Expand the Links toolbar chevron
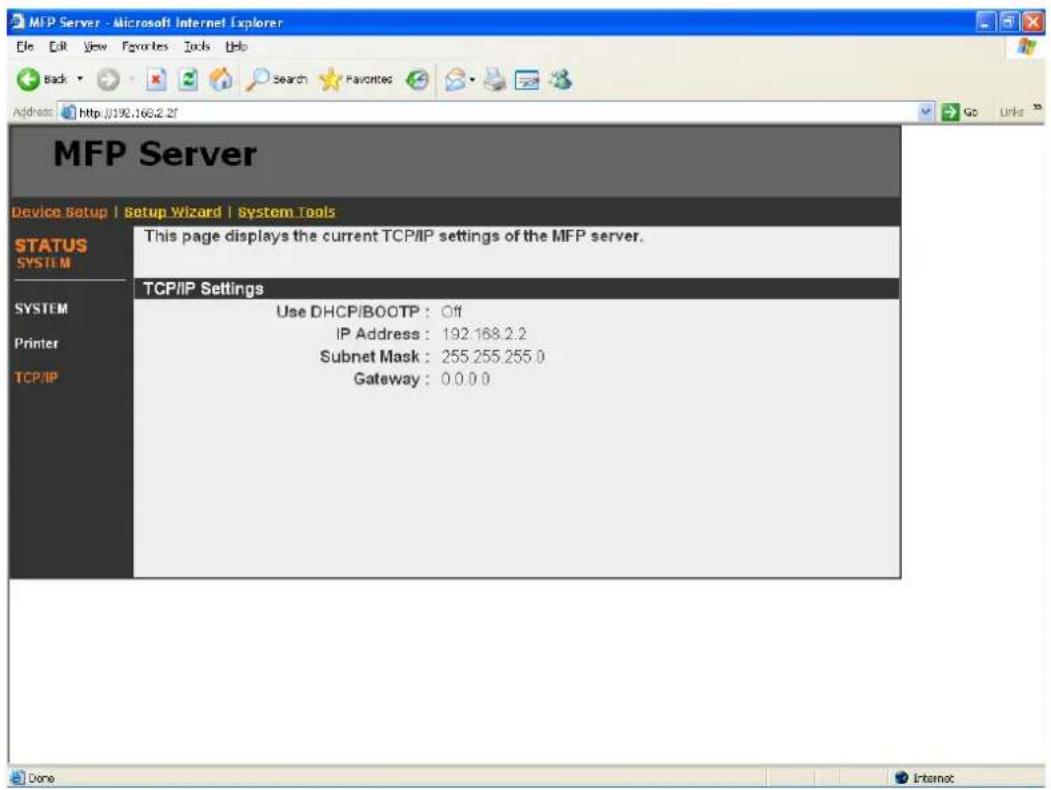The width and height of the screenshot is (1051, 790). click(1037, 108)
